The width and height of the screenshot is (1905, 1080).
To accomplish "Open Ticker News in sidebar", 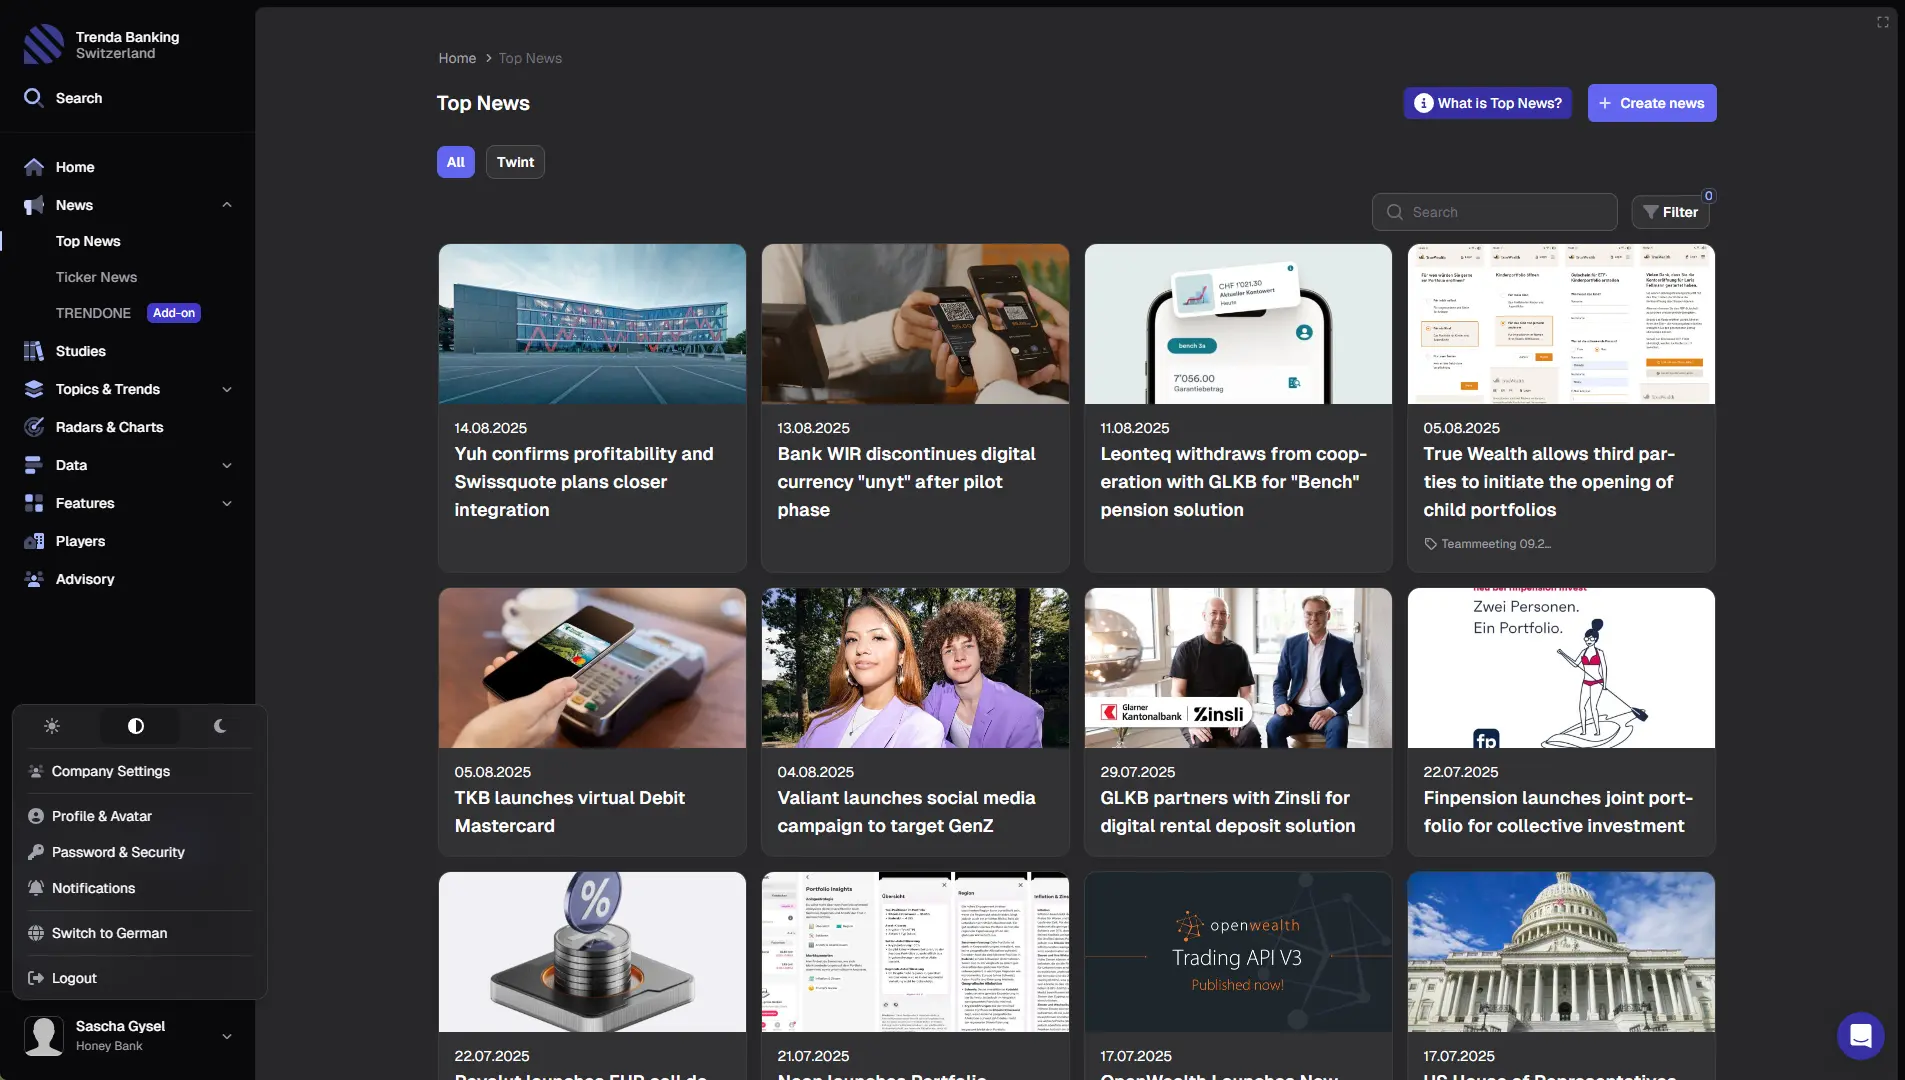I will click(96, 277).
